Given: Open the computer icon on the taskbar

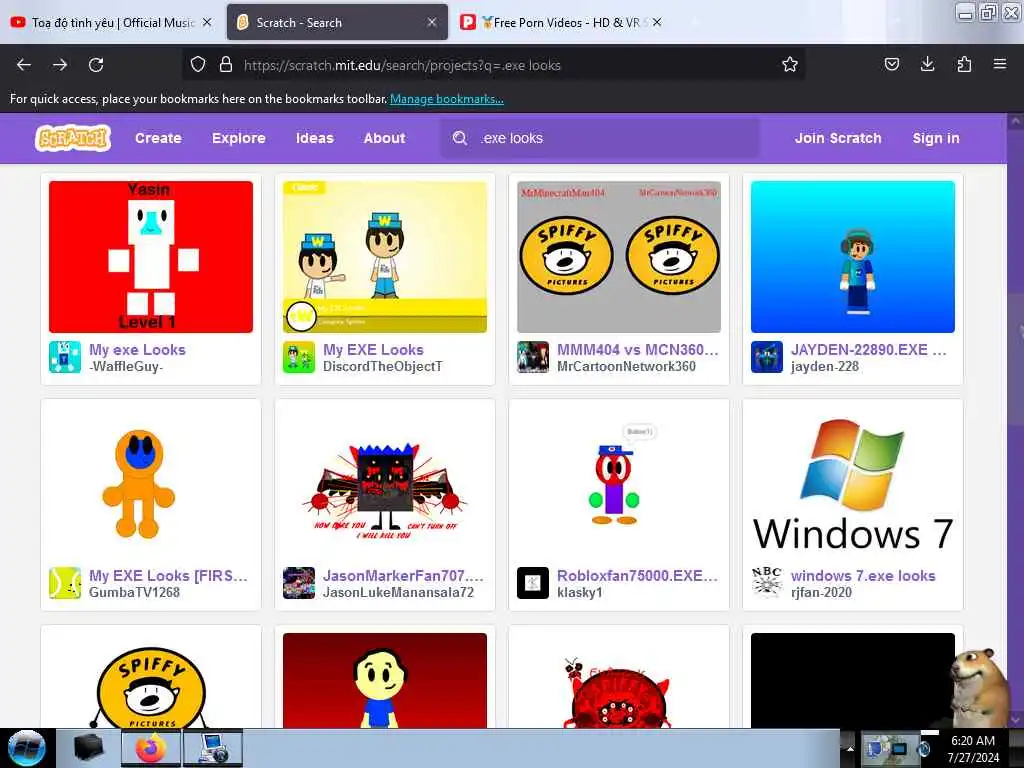Looking at the screenshot, I should coord(213,748).
